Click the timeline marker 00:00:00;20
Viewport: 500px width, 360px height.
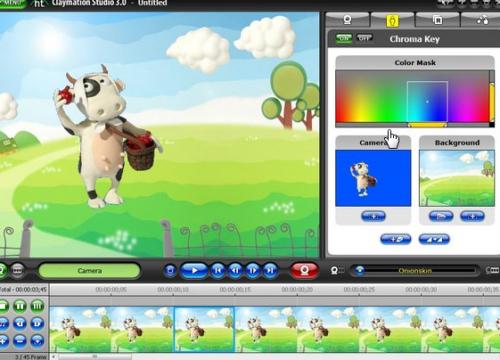click(297, 290)
